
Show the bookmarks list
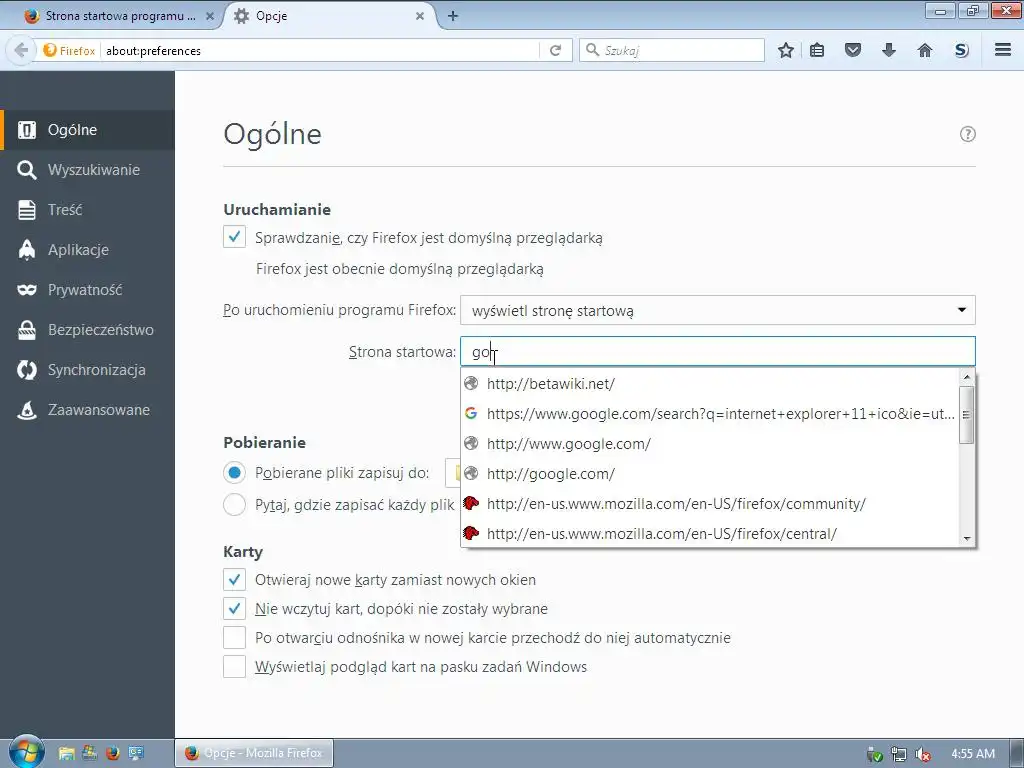(x=817, y=50)
